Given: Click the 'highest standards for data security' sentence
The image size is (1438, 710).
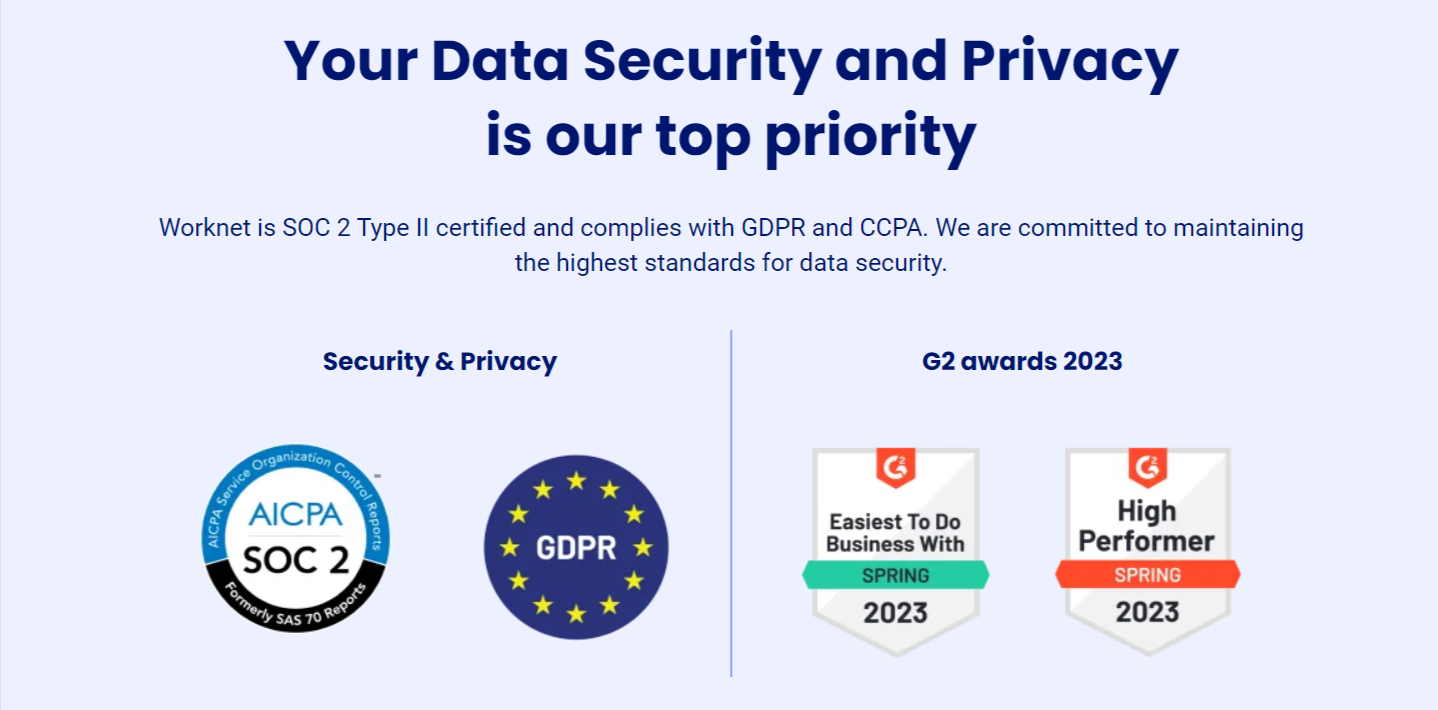Looking at the screenshot, I should pos(731,264).
